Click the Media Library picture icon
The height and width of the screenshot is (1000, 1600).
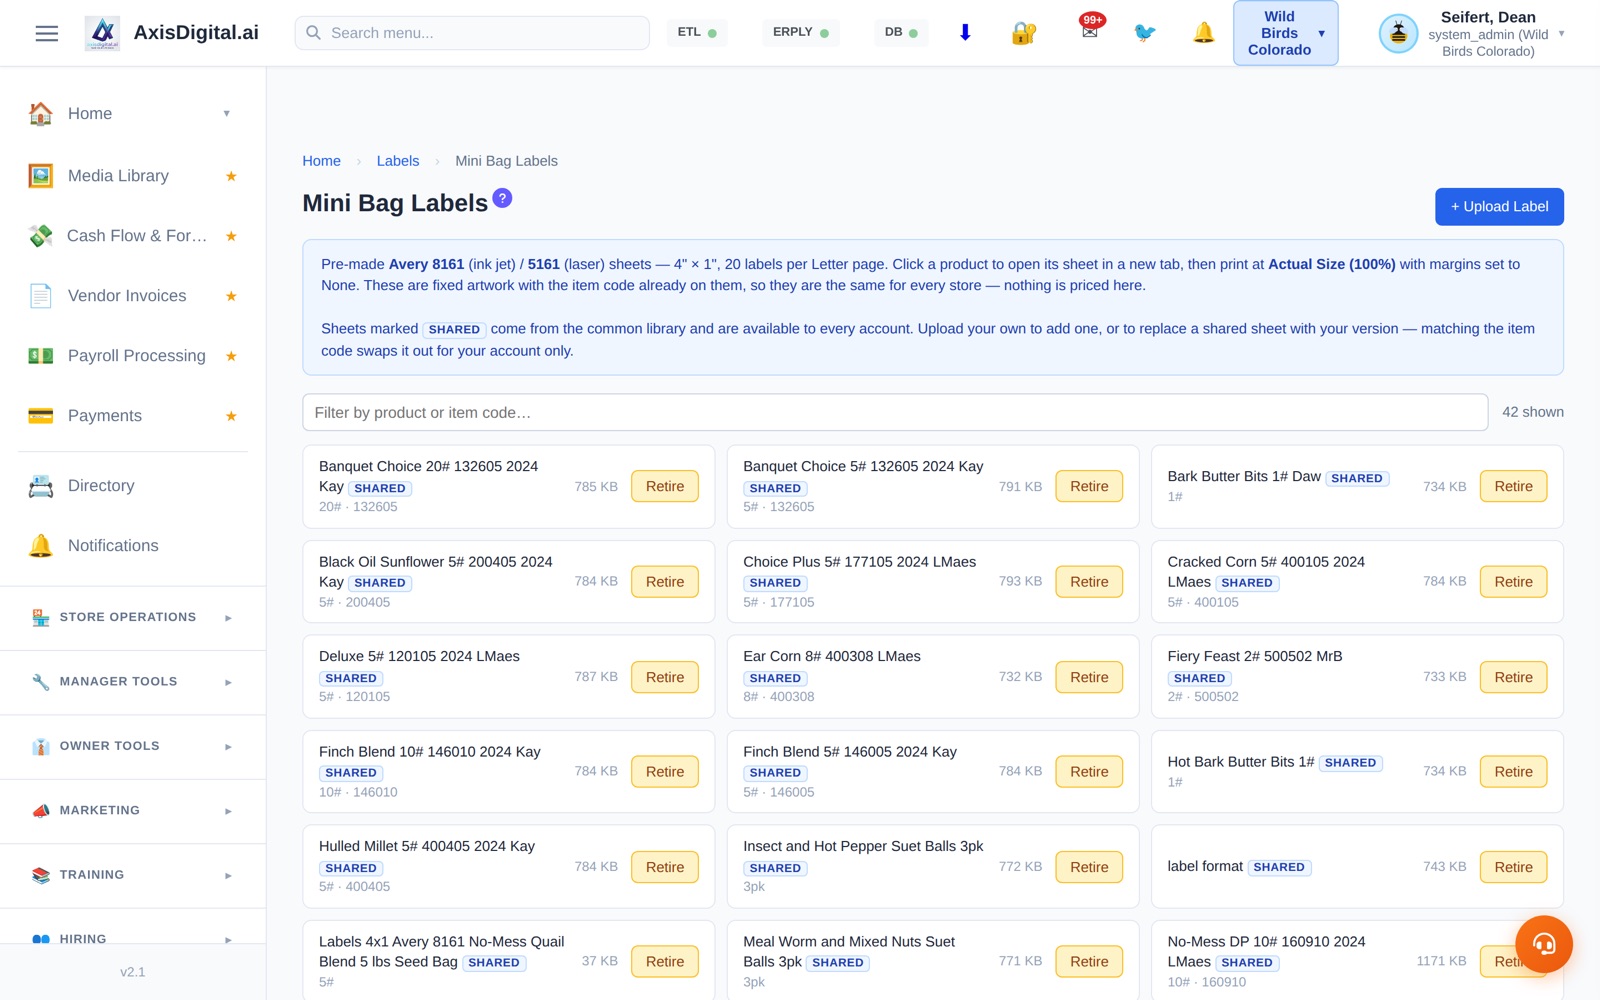41,176
